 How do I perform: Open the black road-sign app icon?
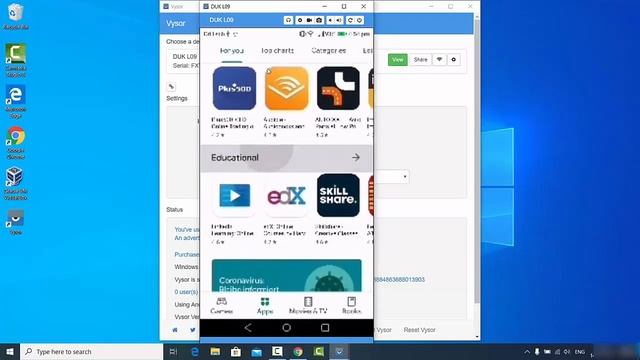coord(338,89)
